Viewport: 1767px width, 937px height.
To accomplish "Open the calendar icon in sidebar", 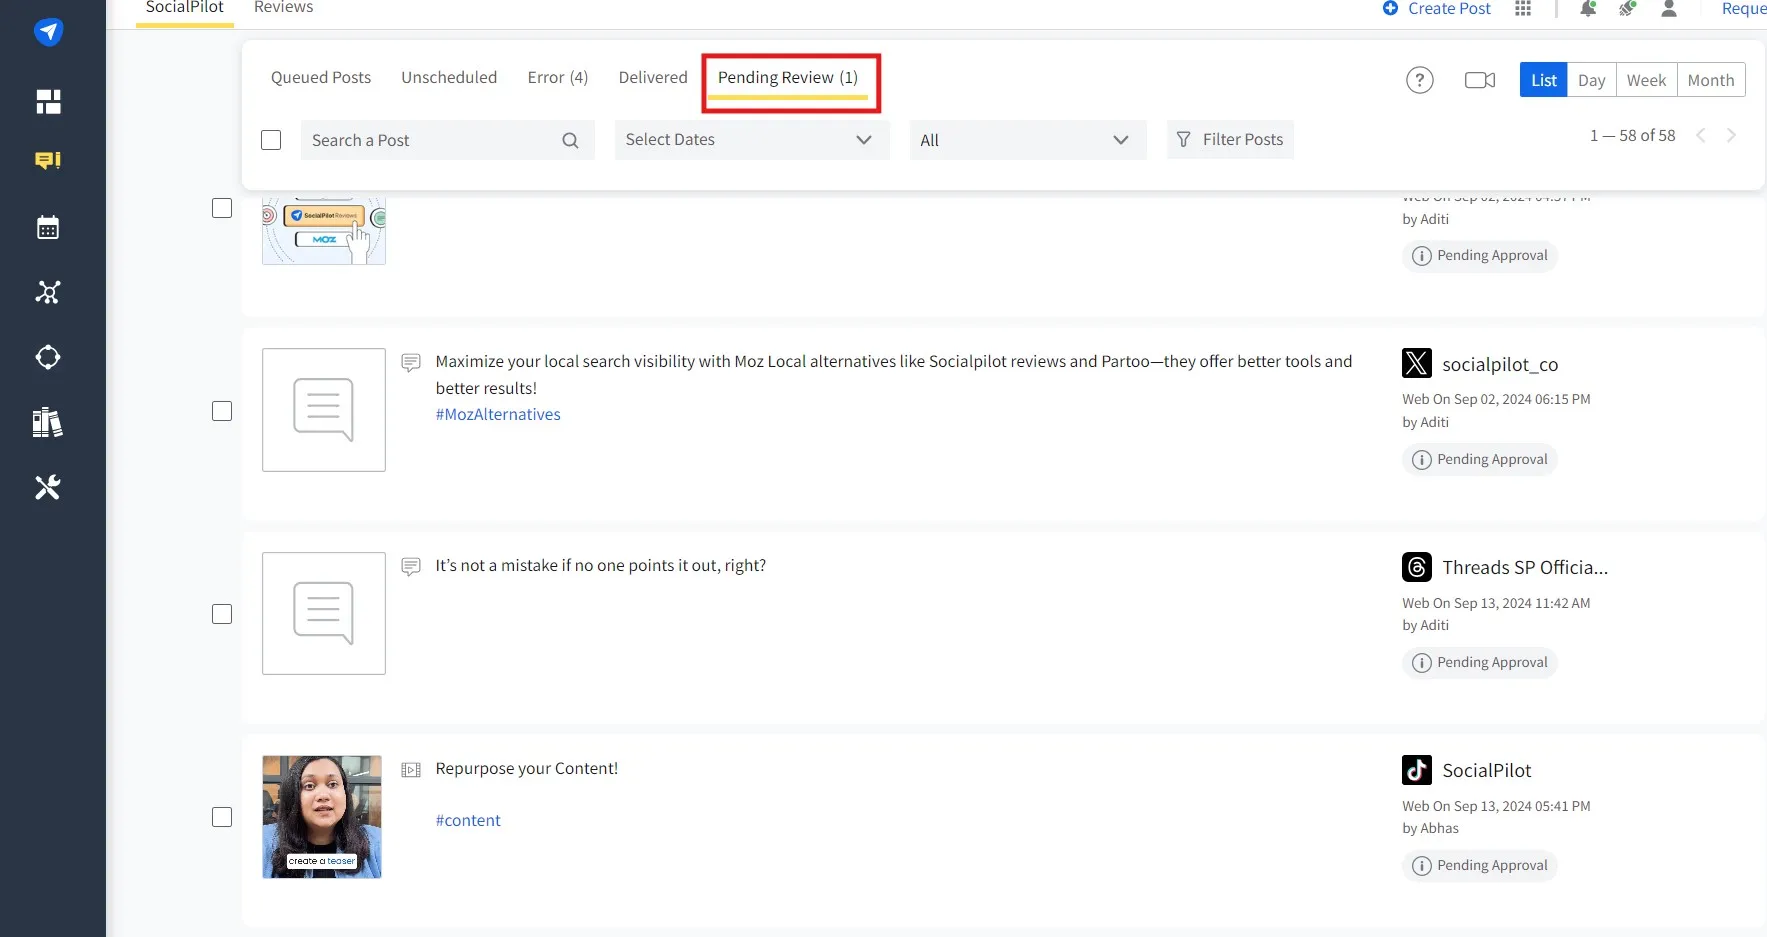I will [48, 228].
